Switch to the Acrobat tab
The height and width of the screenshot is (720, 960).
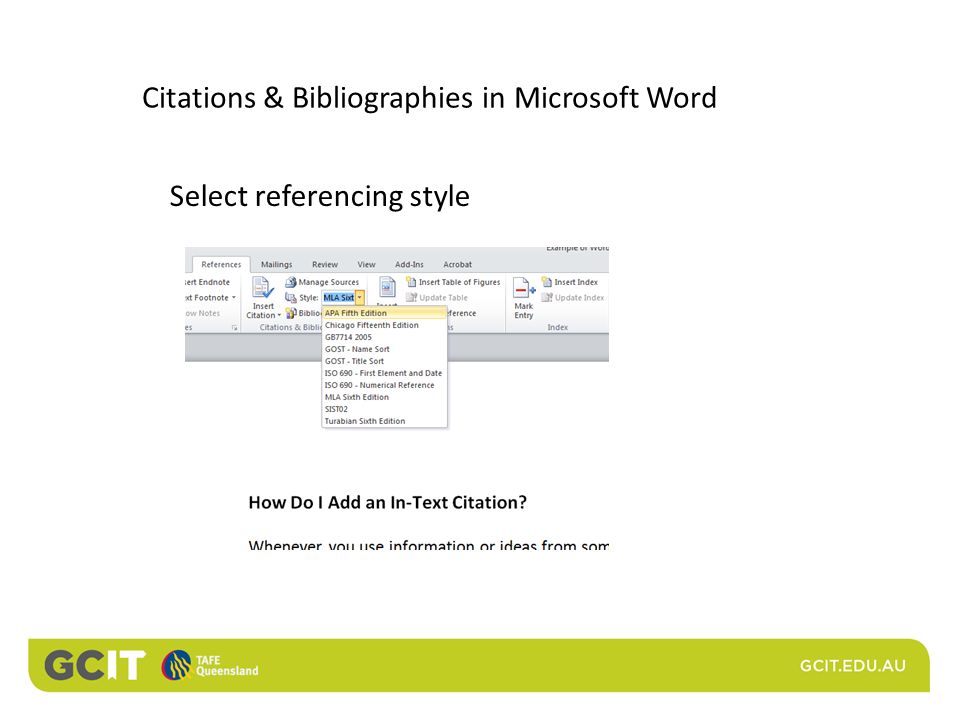(457, 264)
